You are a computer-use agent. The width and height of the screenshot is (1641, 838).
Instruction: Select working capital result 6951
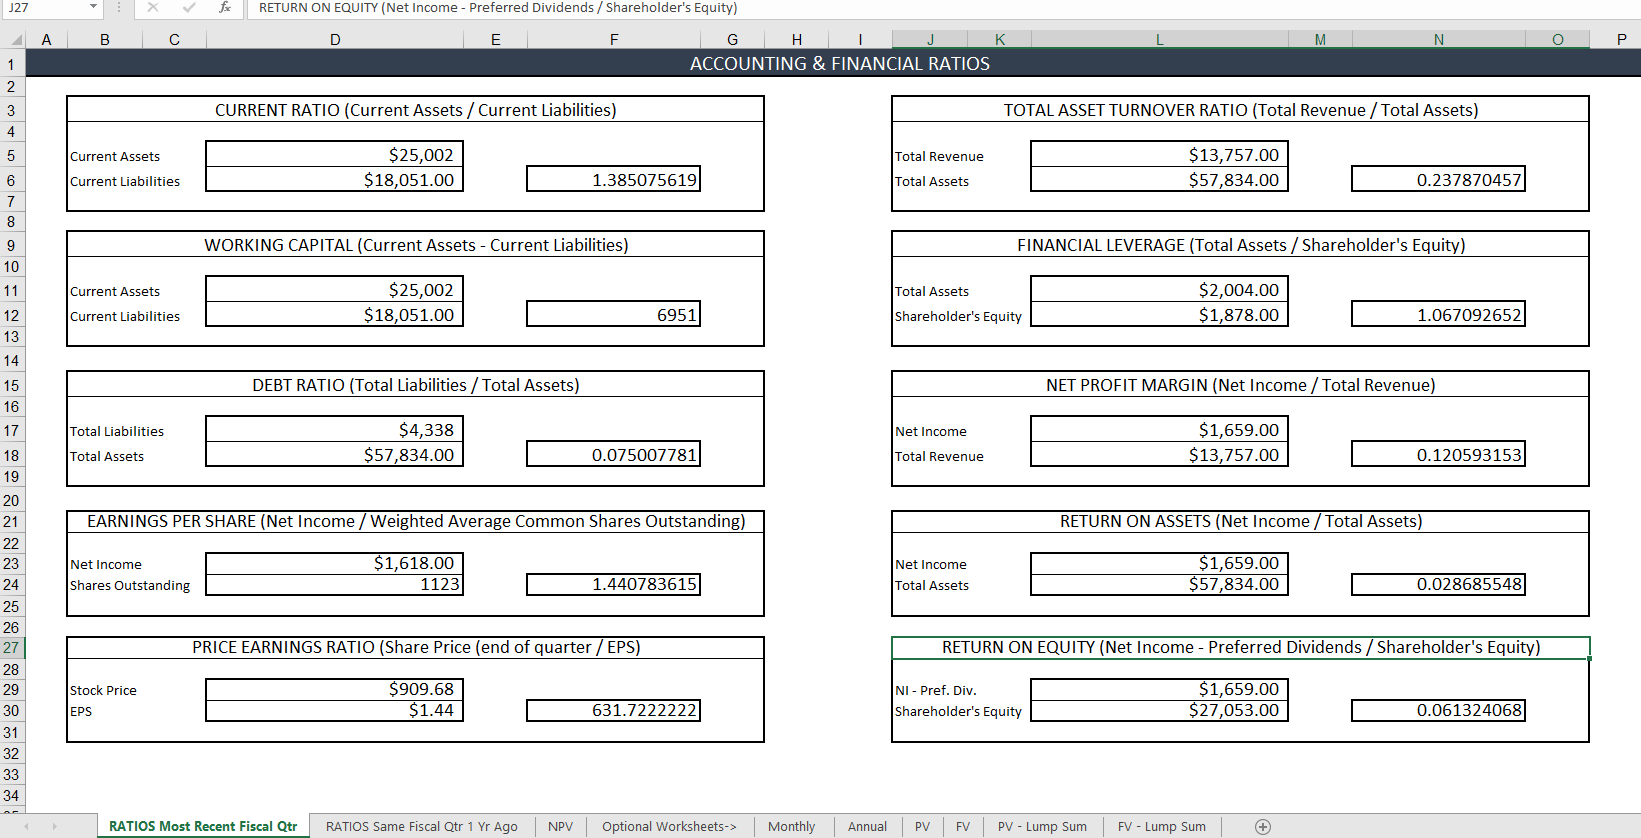614,315
